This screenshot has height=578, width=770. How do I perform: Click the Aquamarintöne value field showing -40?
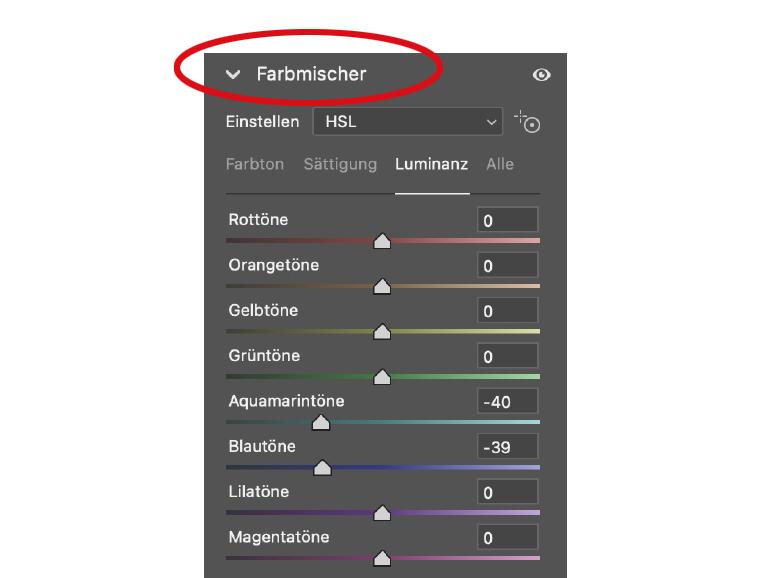[x=507, y=402]
